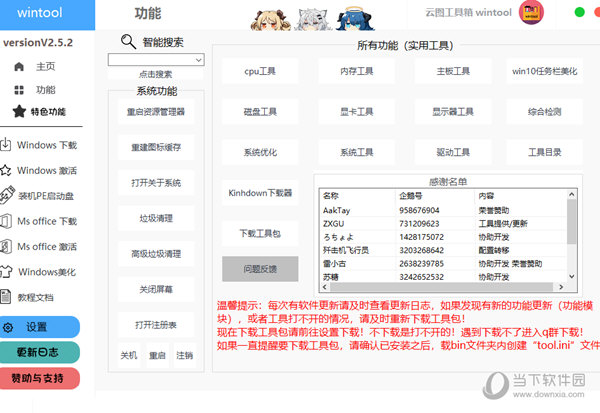Click the thanks list scroll-up arrow

(x=571, y=194)
